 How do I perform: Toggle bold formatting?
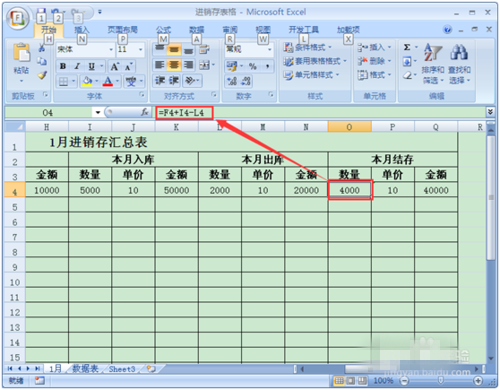(63, 66)
